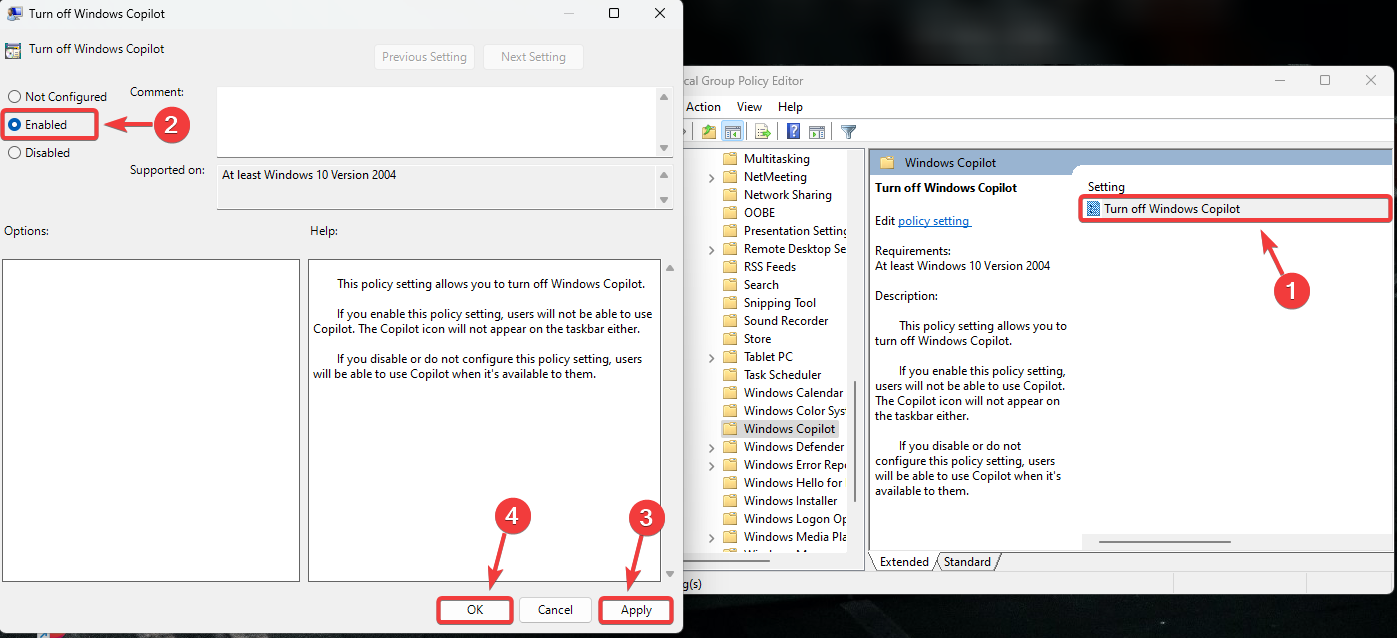This screenshot has width=1397, height=638.
Task: Expand the Windows Defender tree node
Action: point(711,447)
